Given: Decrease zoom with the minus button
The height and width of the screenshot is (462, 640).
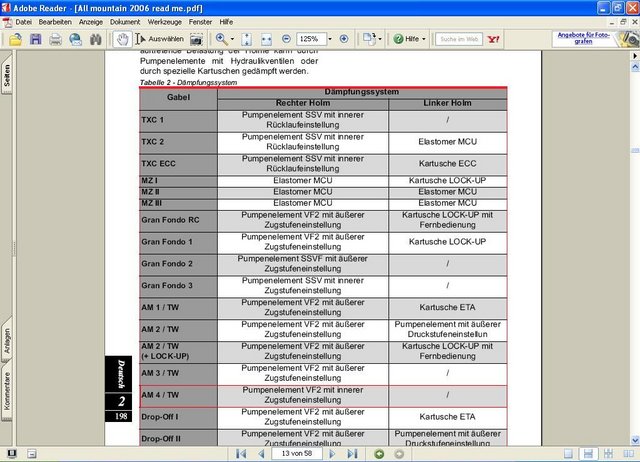Looking at the screenshot, I should tap(286, 39).
